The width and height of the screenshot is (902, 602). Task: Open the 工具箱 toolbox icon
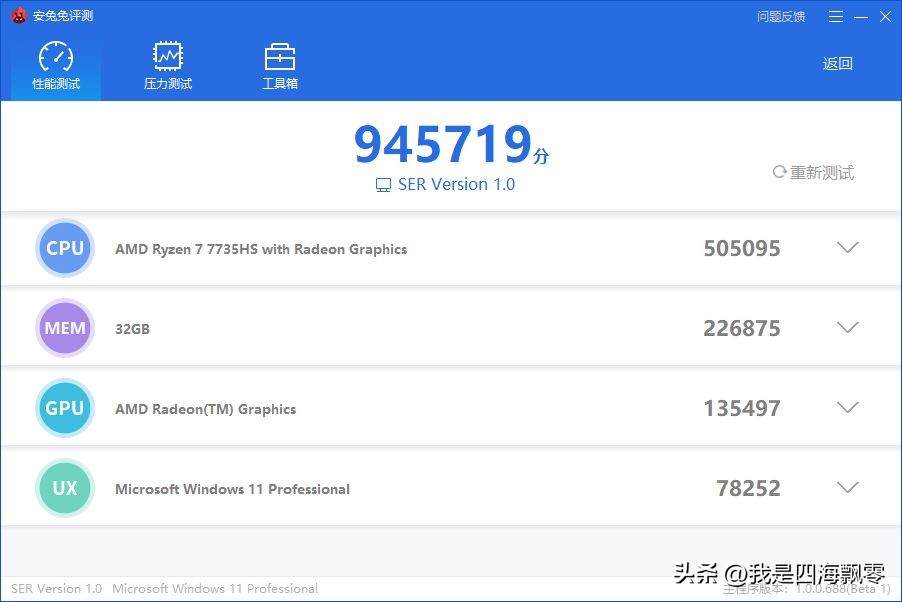point(279,54)
